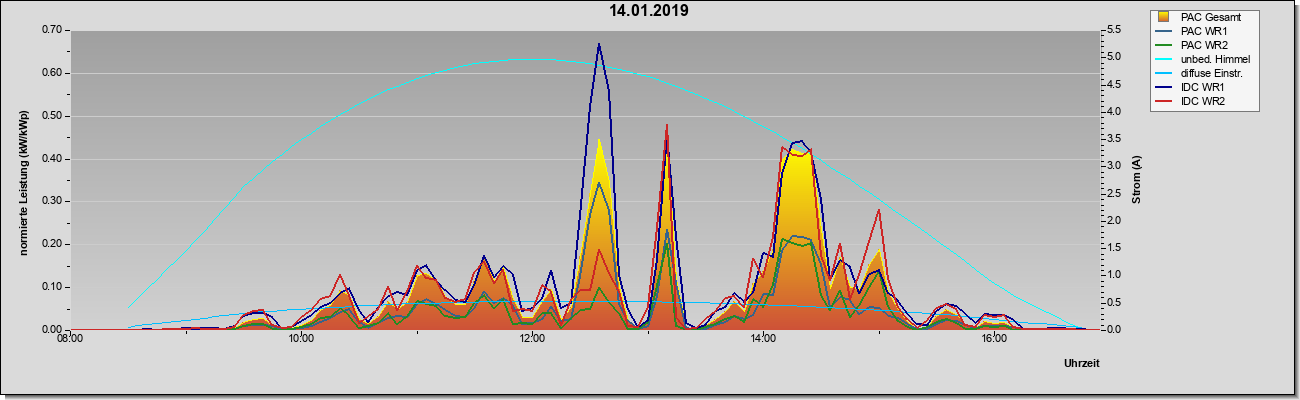
Task: Click the 14:00 time axis label
Action: click(763, 339)
